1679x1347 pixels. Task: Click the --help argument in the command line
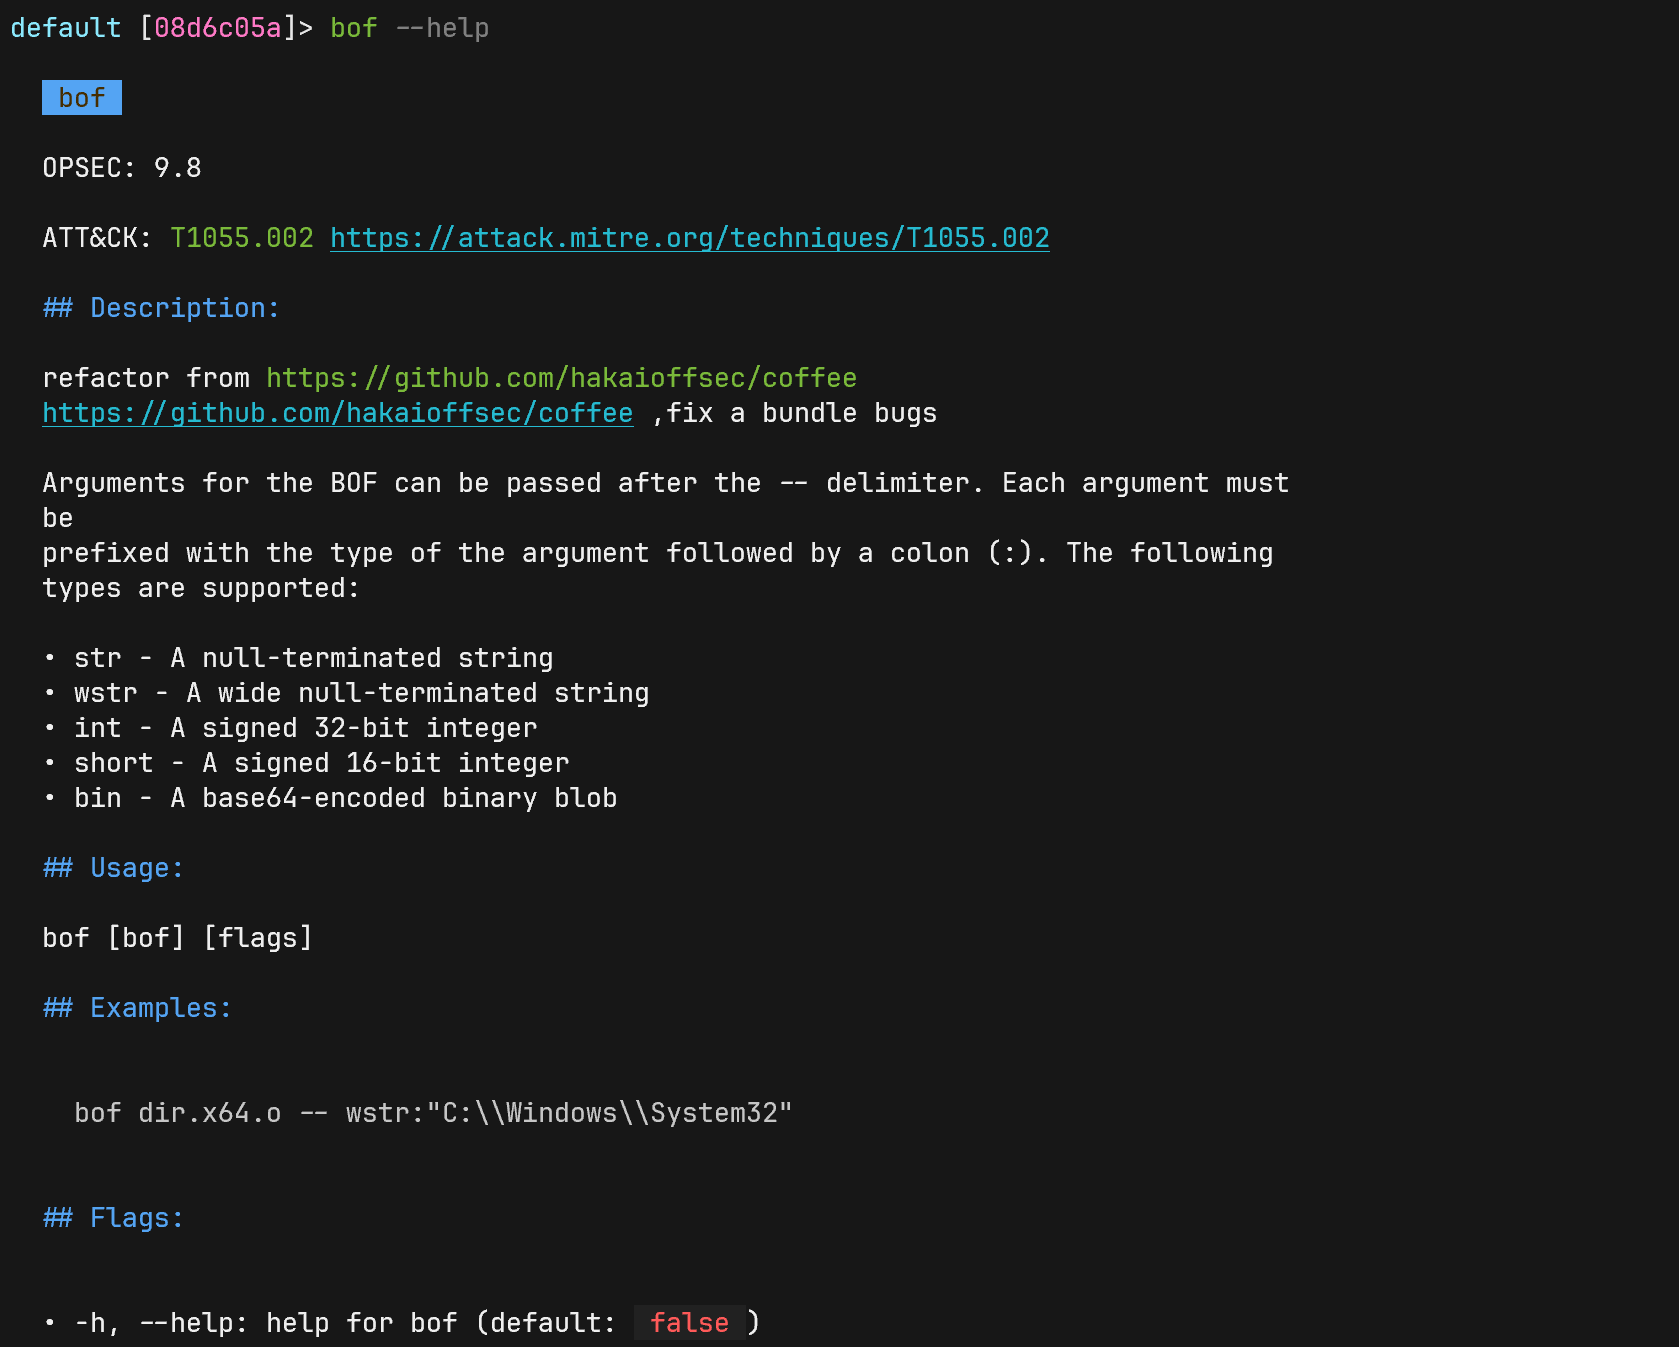(x=442, y=28)
